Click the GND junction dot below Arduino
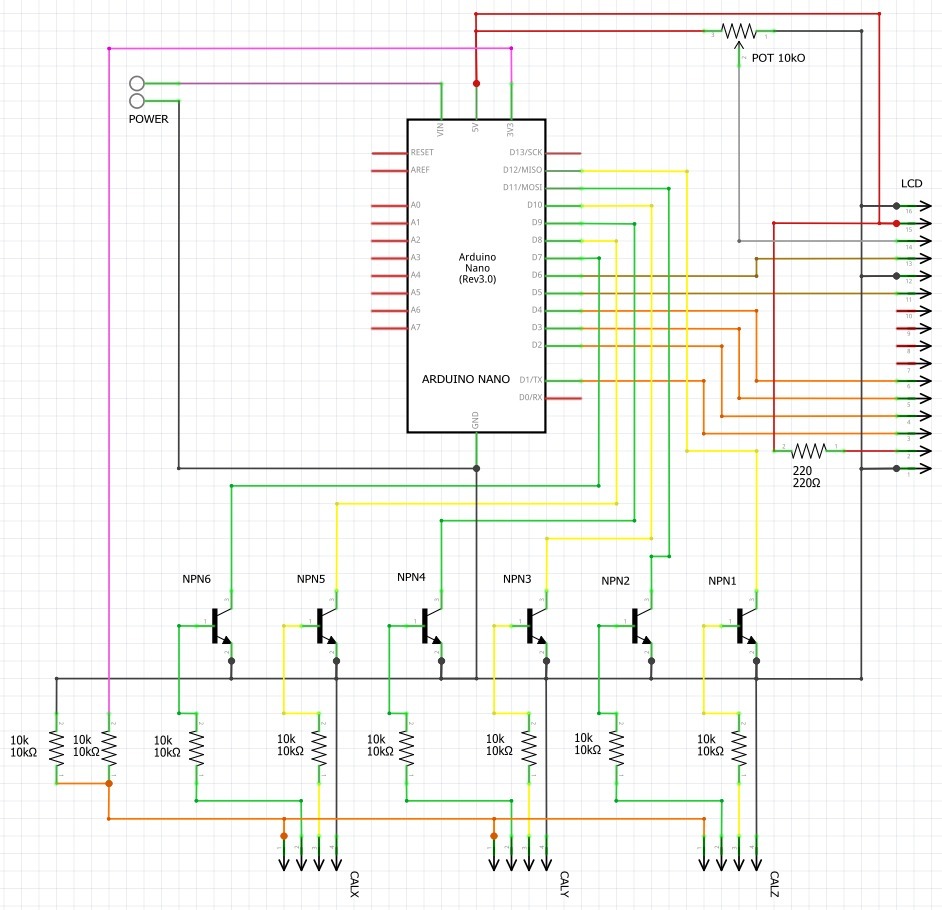Viewport: 942px width, 910px height. 476,468
